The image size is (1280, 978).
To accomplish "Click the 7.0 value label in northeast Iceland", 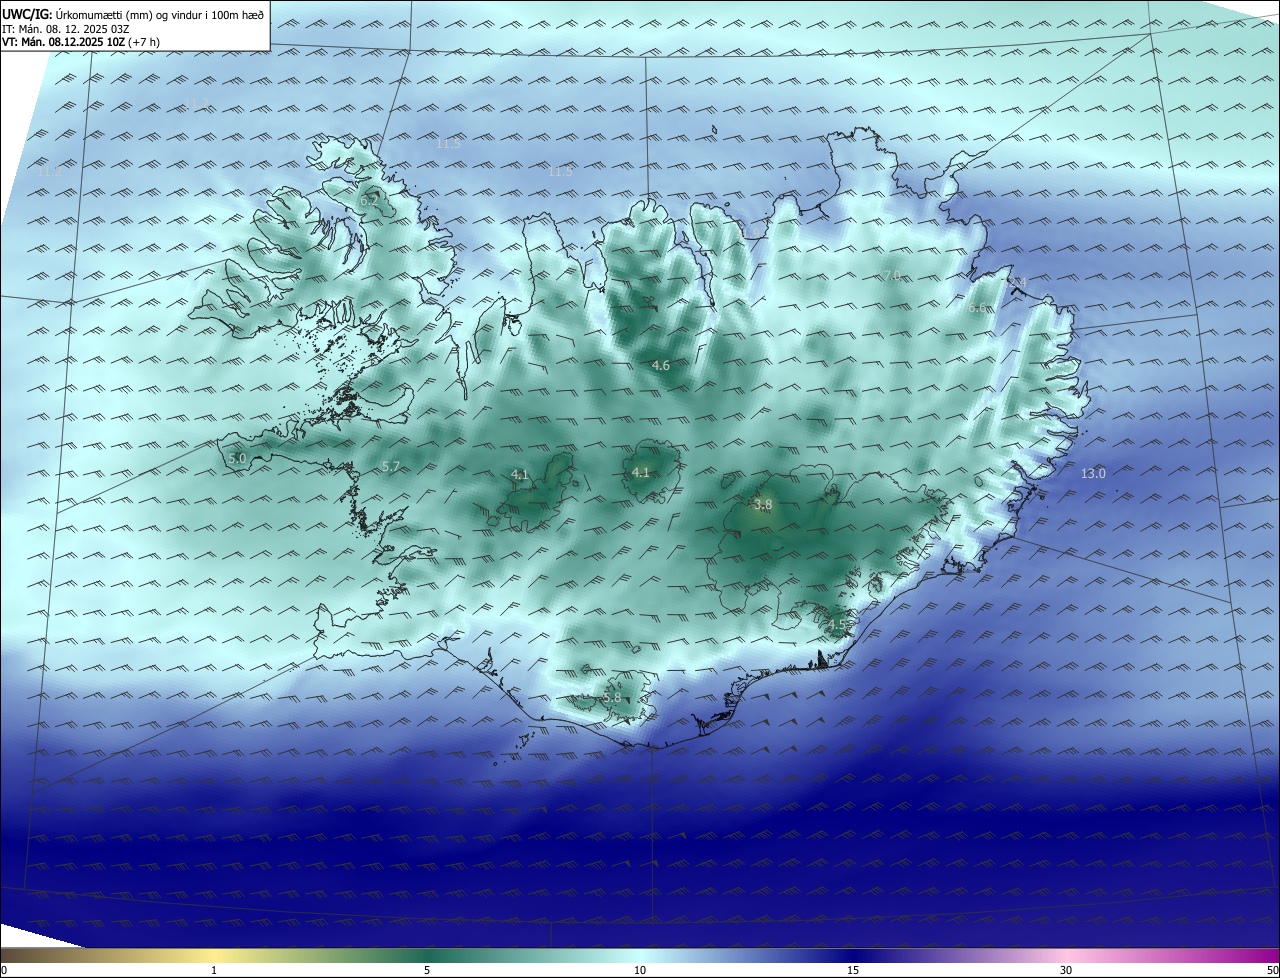I will click(892, 275).
